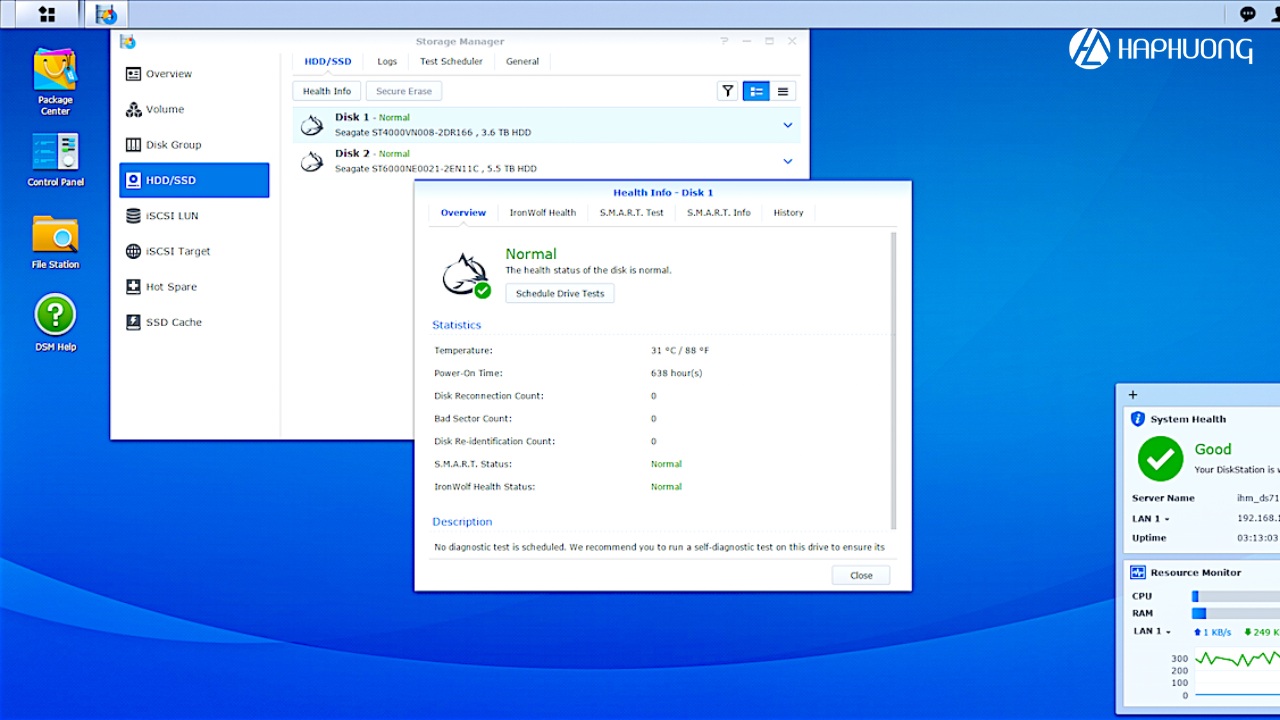
Task: Click the Storage Manager taskbar icon
Action: [x=106, y=14]
